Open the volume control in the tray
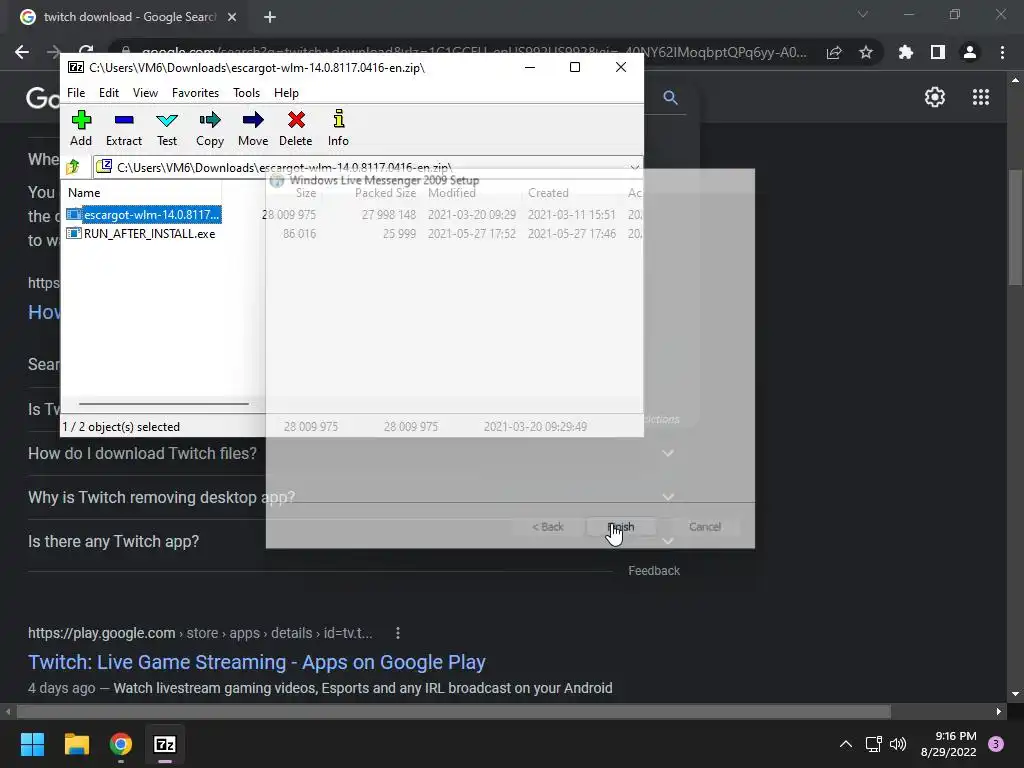The height and width of the screenshot is (768, 1024). [x=898, y=744]
